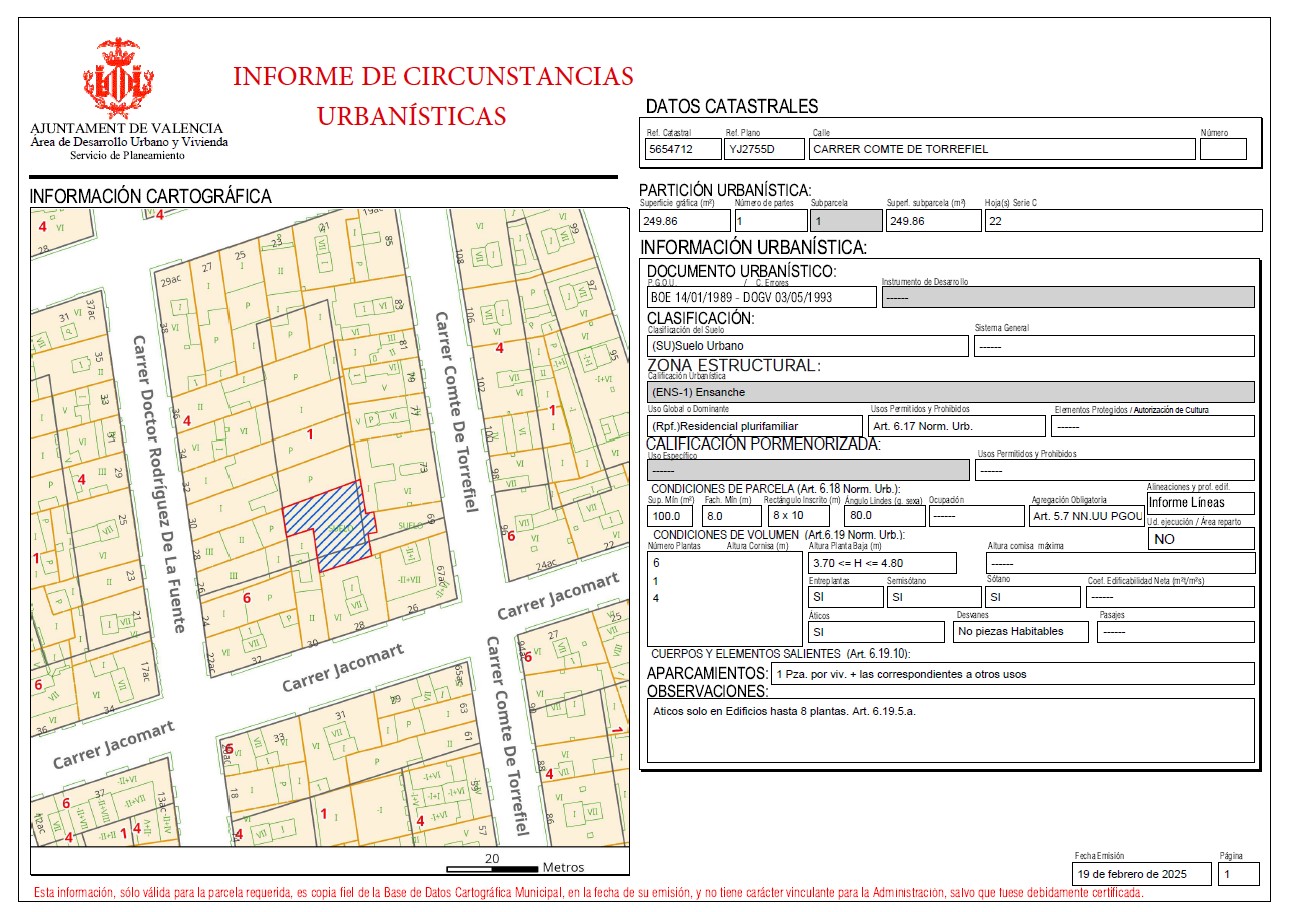Image resolution: width=1292 pixels, height=912 pixels.
Task: Click the blue hatched parcel on the map
Action: click(x=330, y=525)
